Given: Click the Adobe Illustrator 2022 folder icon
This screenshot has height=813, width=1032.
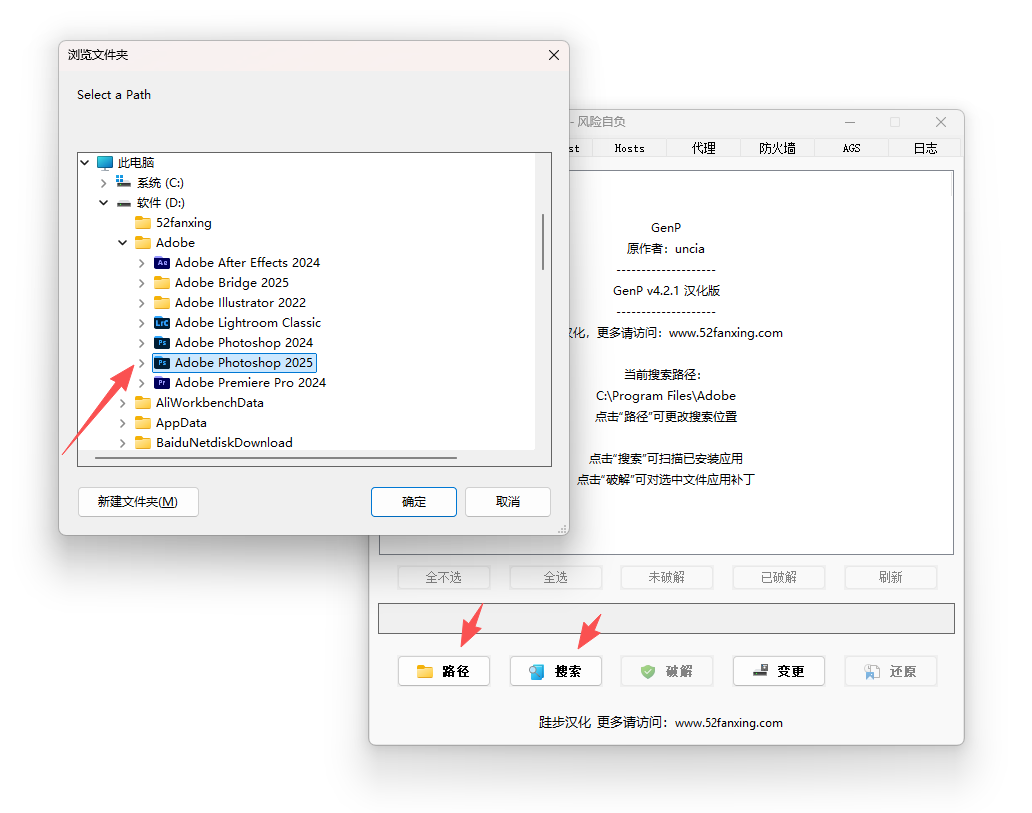Looking at the screenshot, I should pyautogui.click(x=162, y=303).
